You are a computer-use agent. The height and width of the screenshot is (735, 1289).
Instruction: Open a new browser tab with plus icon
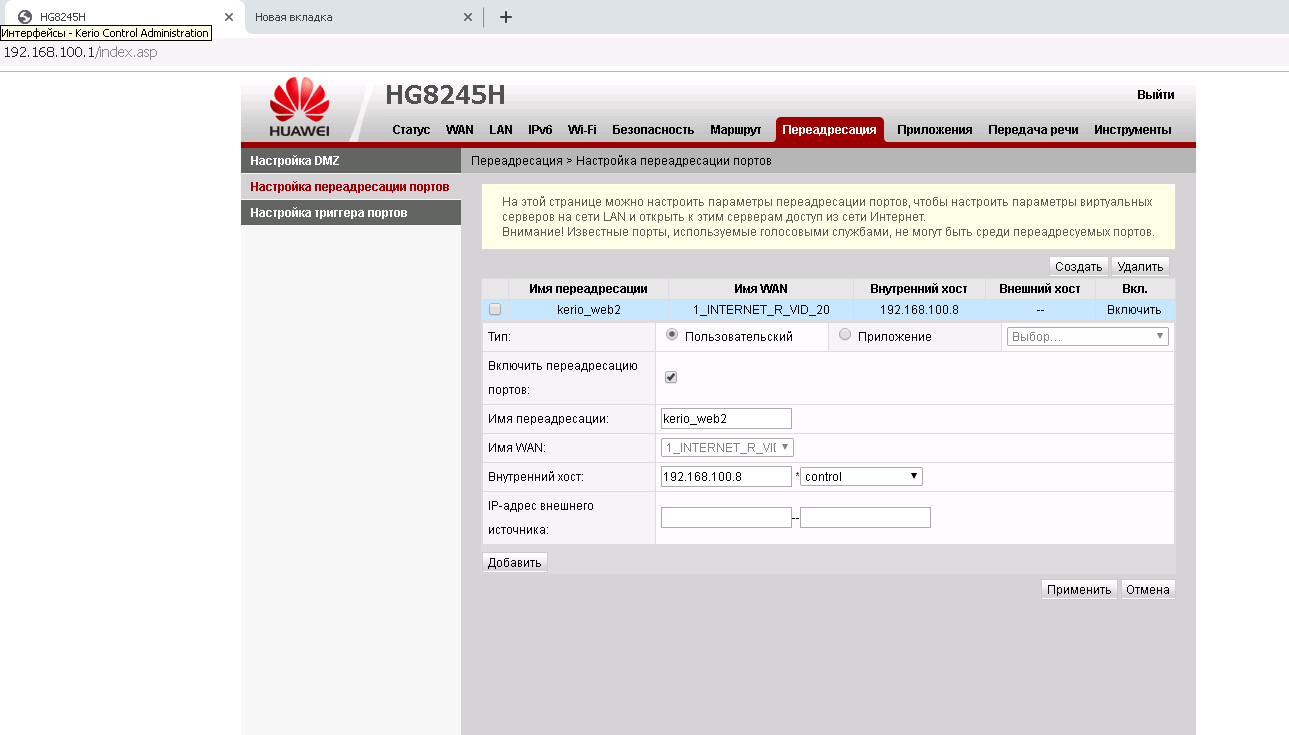coord(506,17)
